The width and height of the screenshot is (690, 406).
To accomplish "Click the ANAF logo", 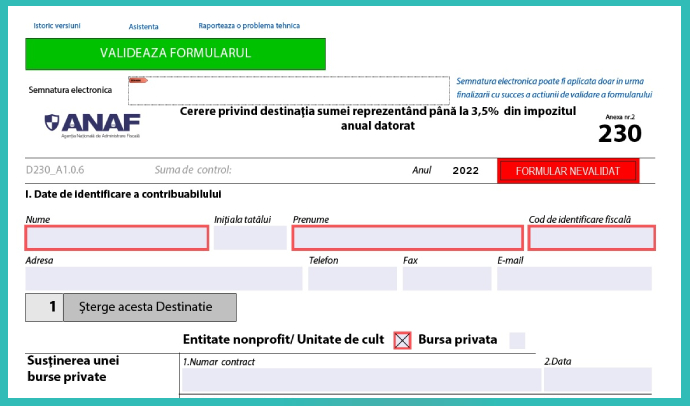I will point(92,125).
